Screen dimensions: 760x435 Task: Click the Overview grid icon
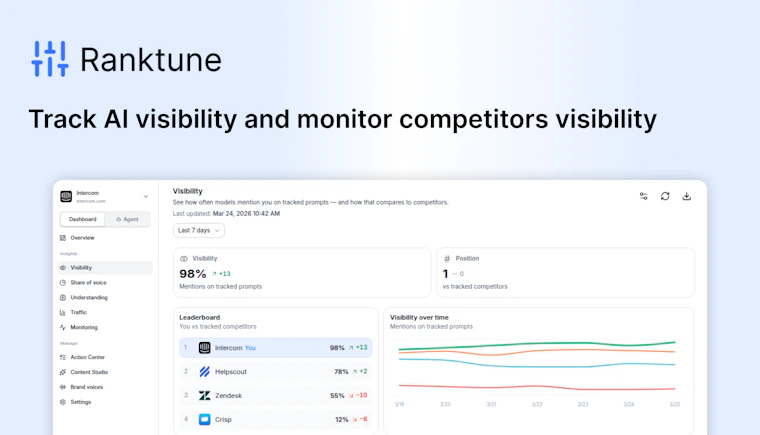(x=63, y=238)
